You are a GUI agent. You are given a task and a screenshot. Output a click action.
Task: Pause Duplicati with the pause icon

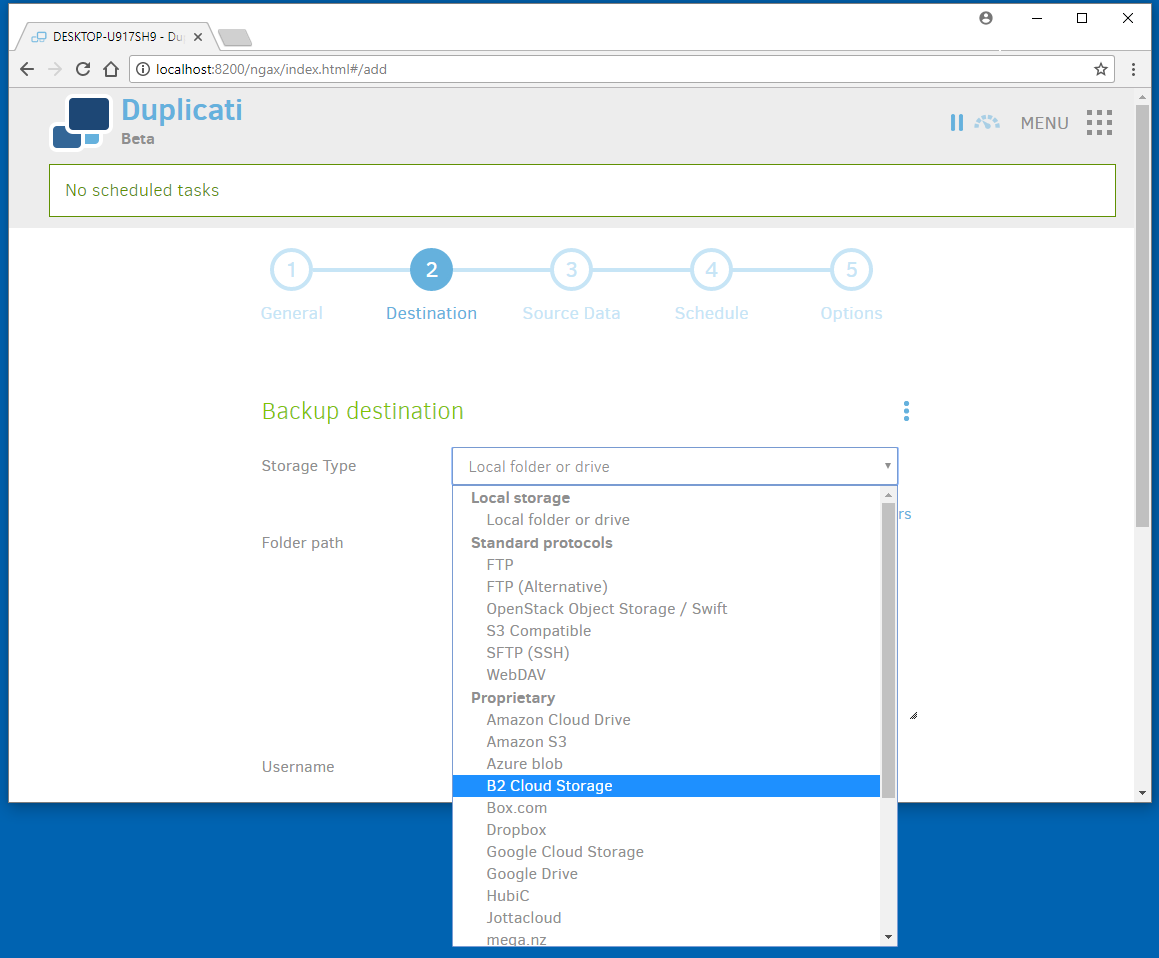pyautogui.click(x=956, y=123)
